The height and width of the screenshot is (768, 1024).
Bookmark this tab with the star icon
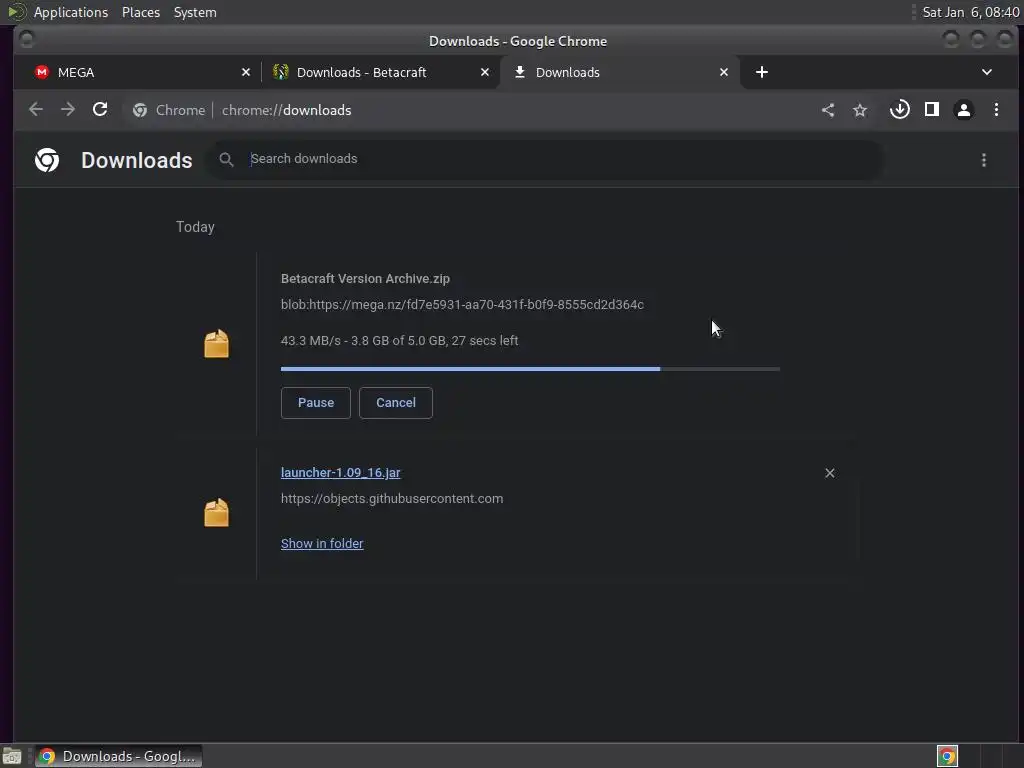(x=860, y=110)
